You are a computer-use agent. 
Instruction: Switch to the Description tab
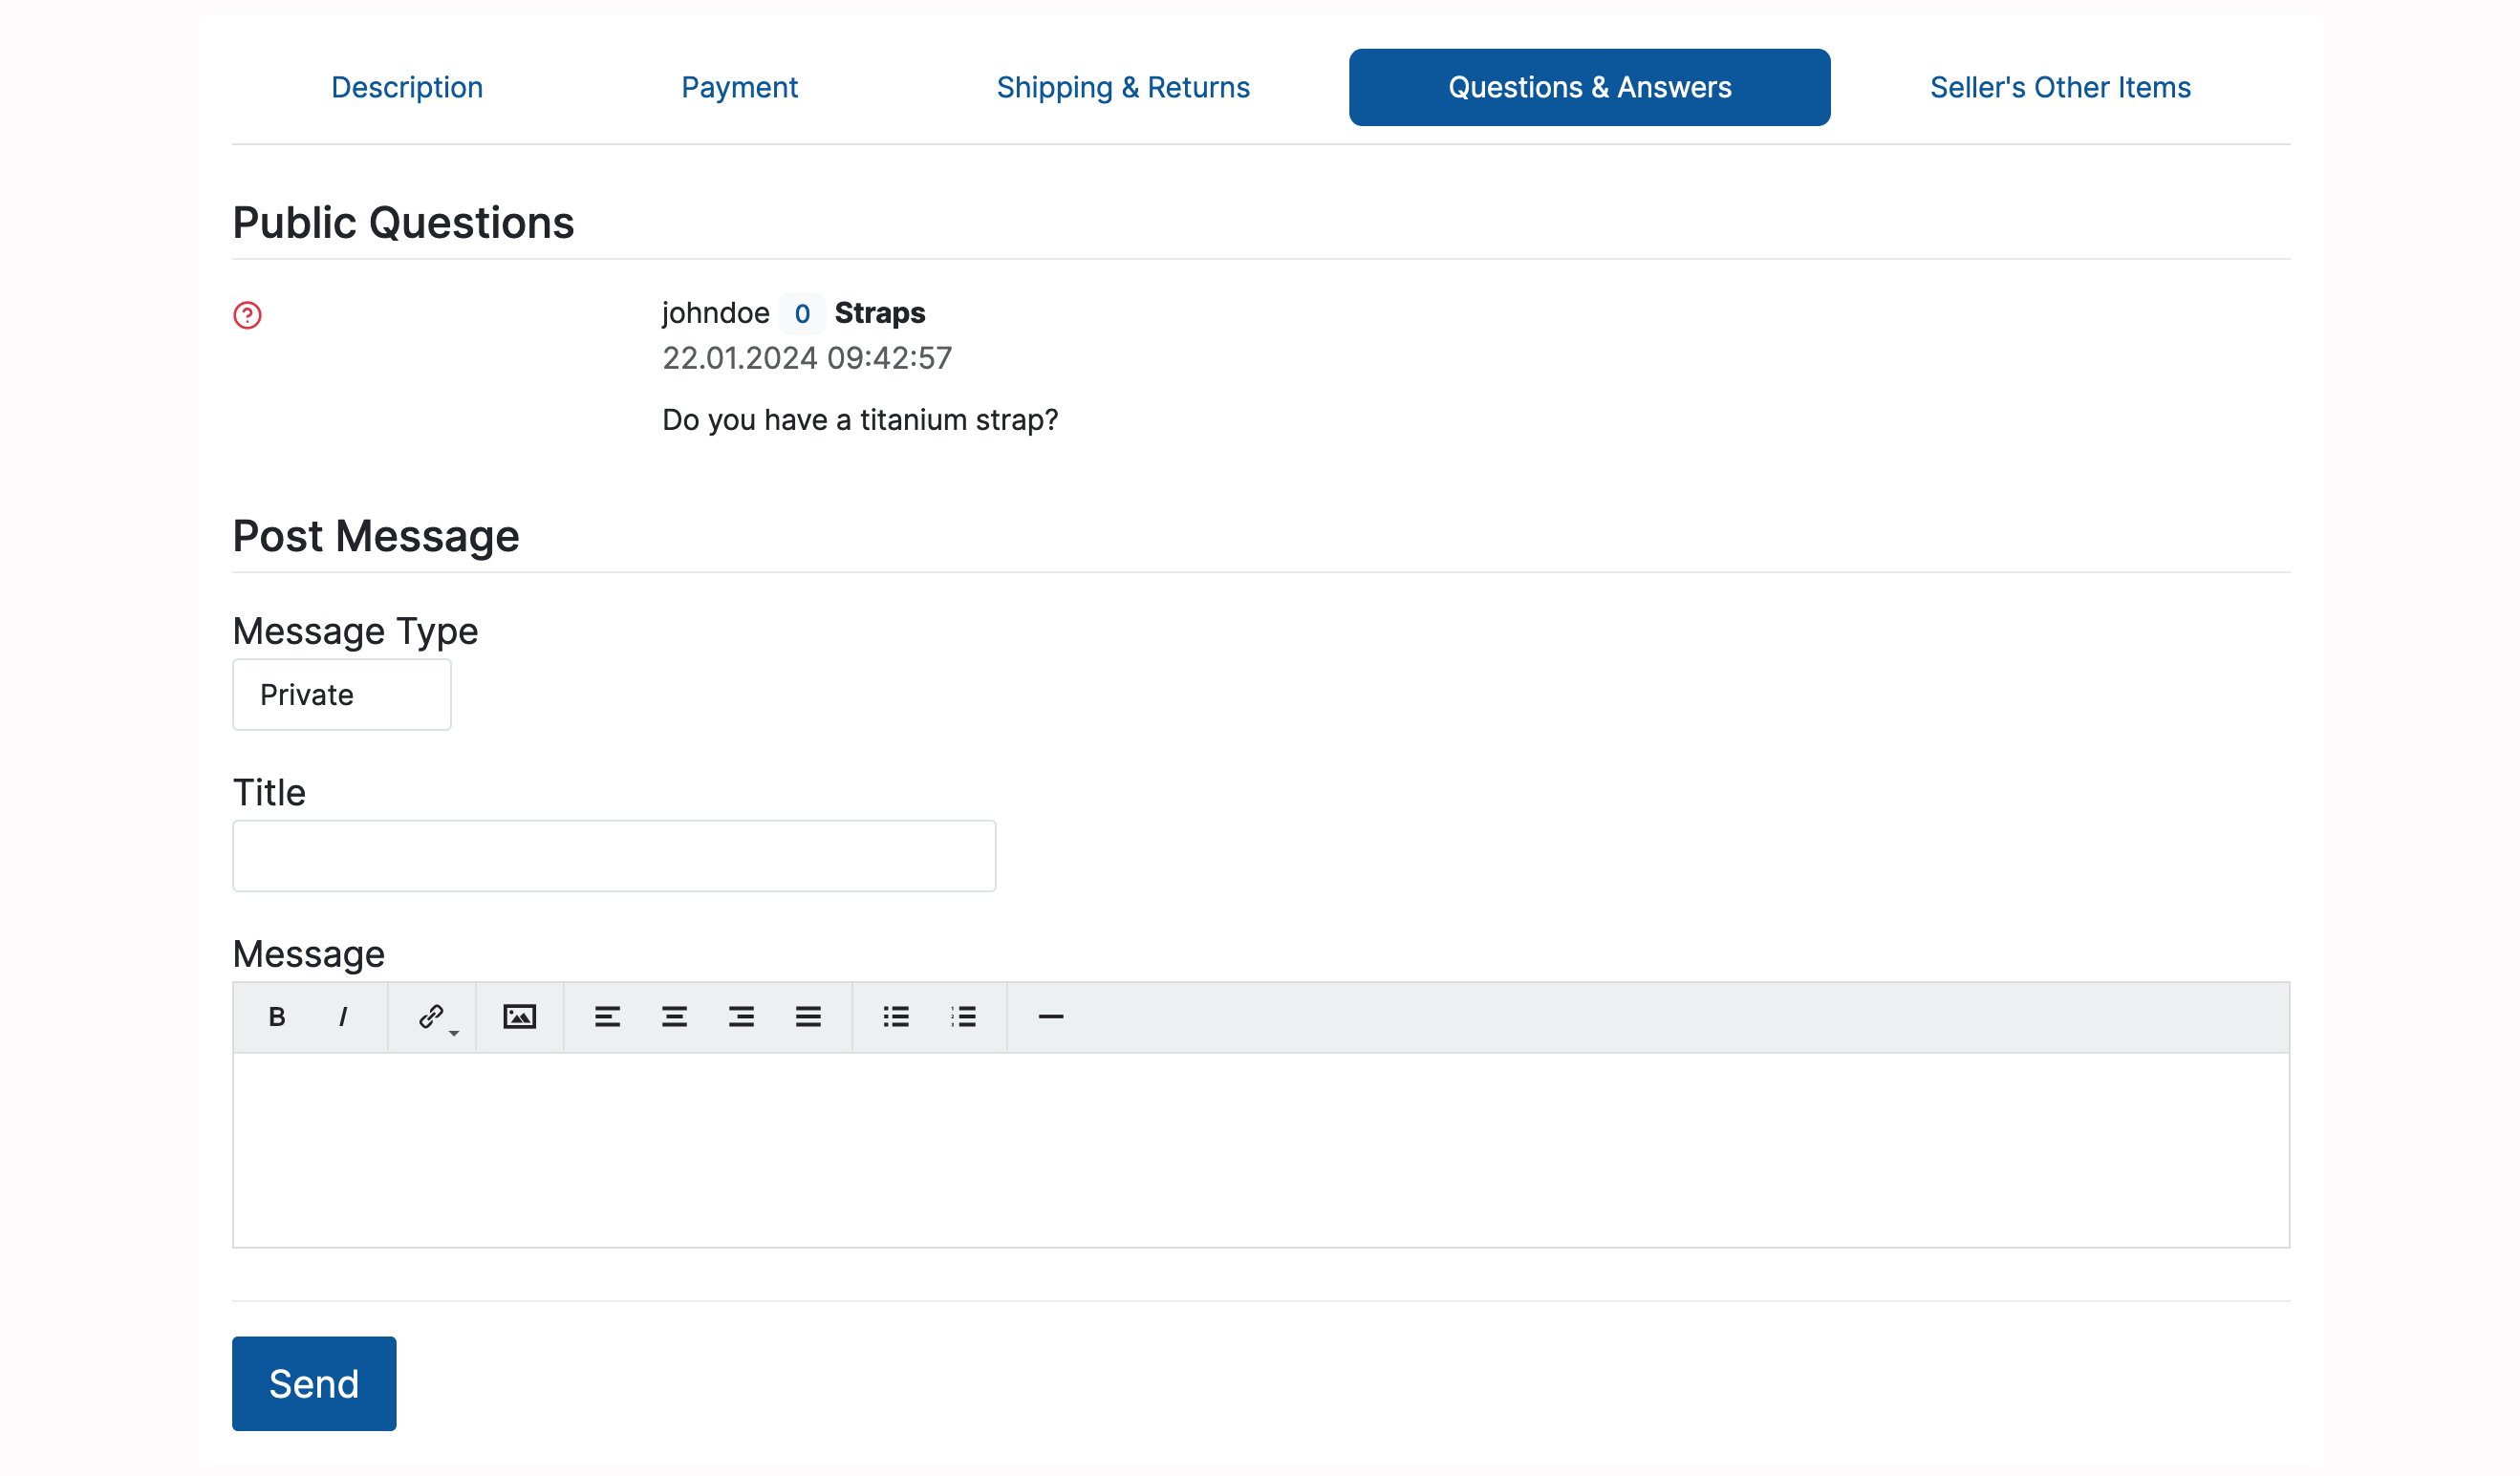[x=406, y=88]
